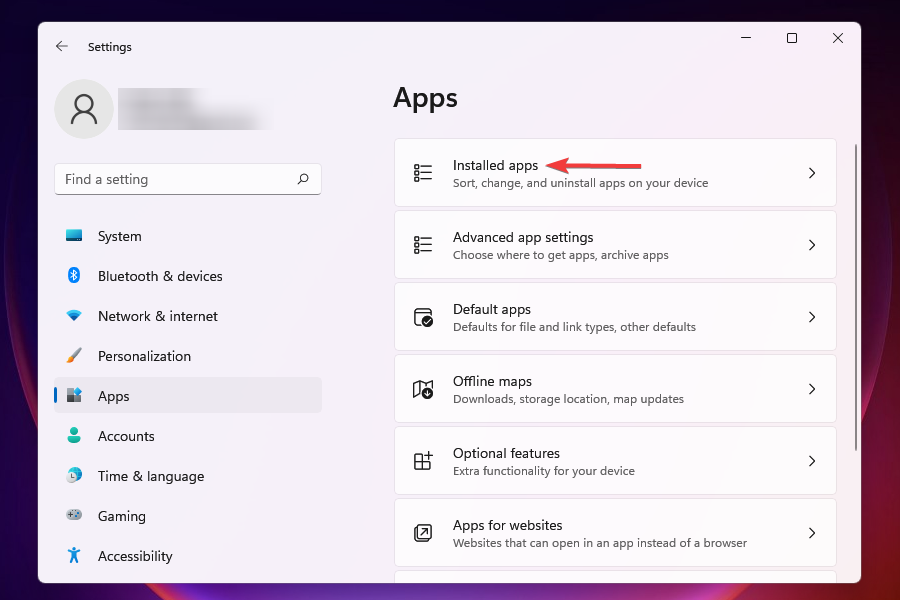Viewport: 900px width, 600px height.
Task: Click the Bluetooth icon in sidebar
Action: click(74, 276)
